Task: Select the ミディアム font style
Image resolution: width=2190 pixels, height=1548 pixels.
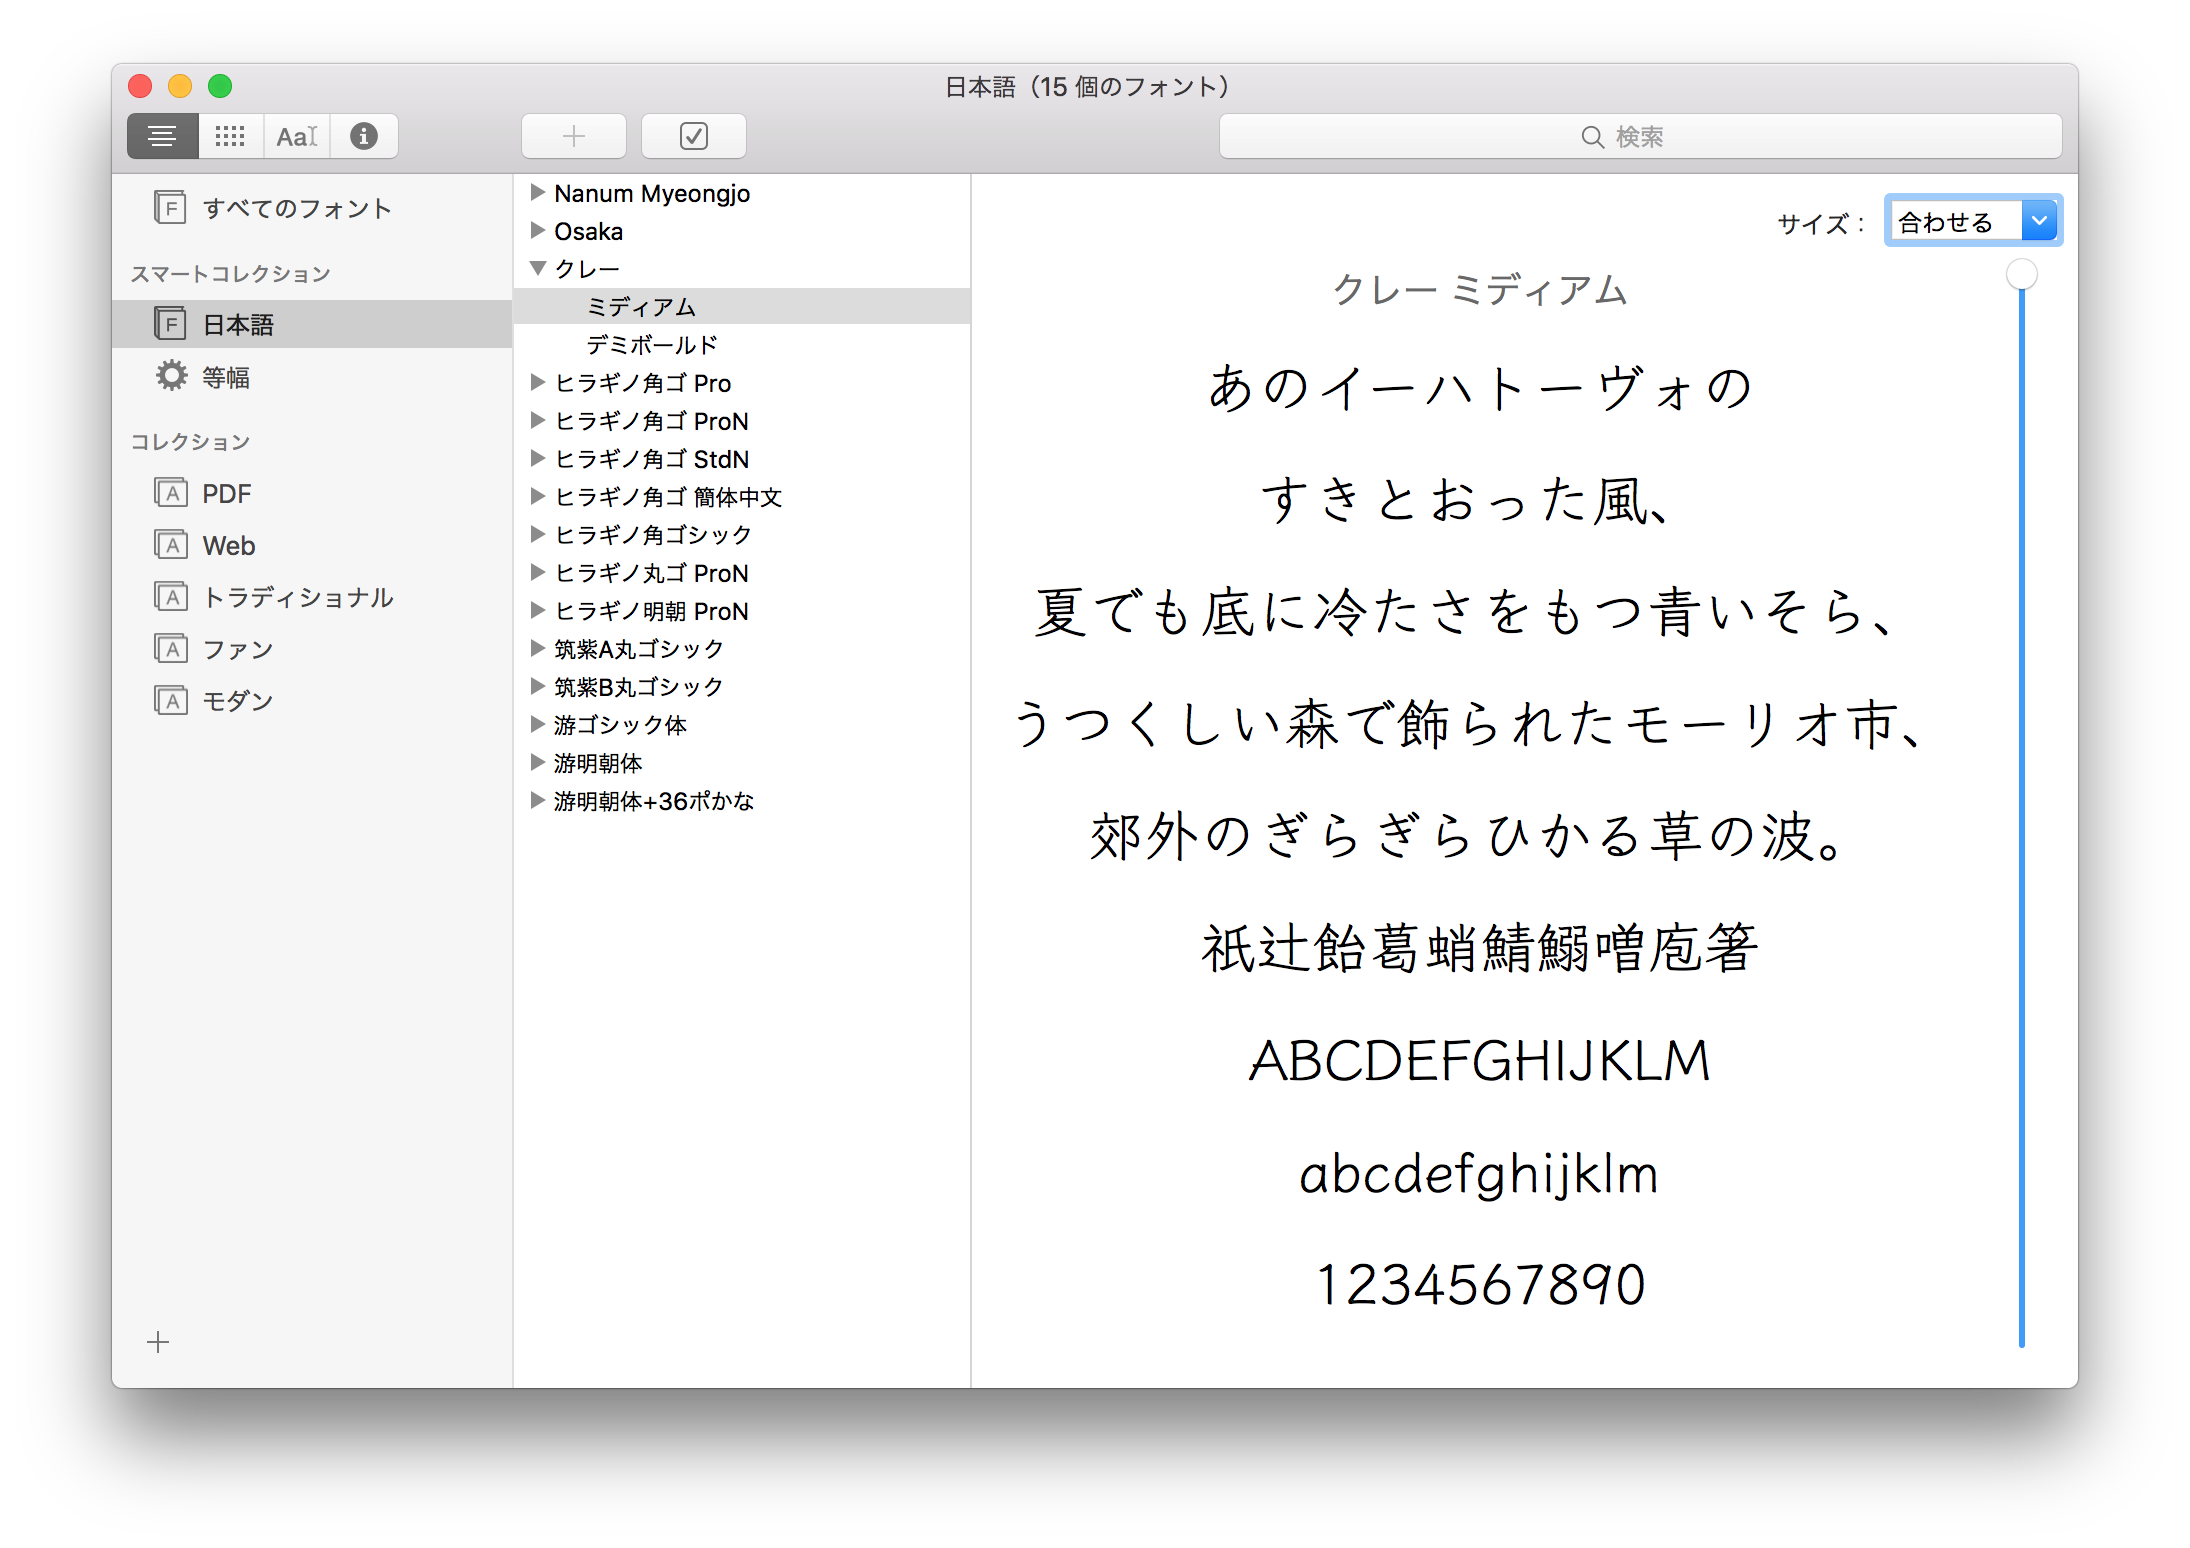Action: pyautogui.click(x=742, y=306)
